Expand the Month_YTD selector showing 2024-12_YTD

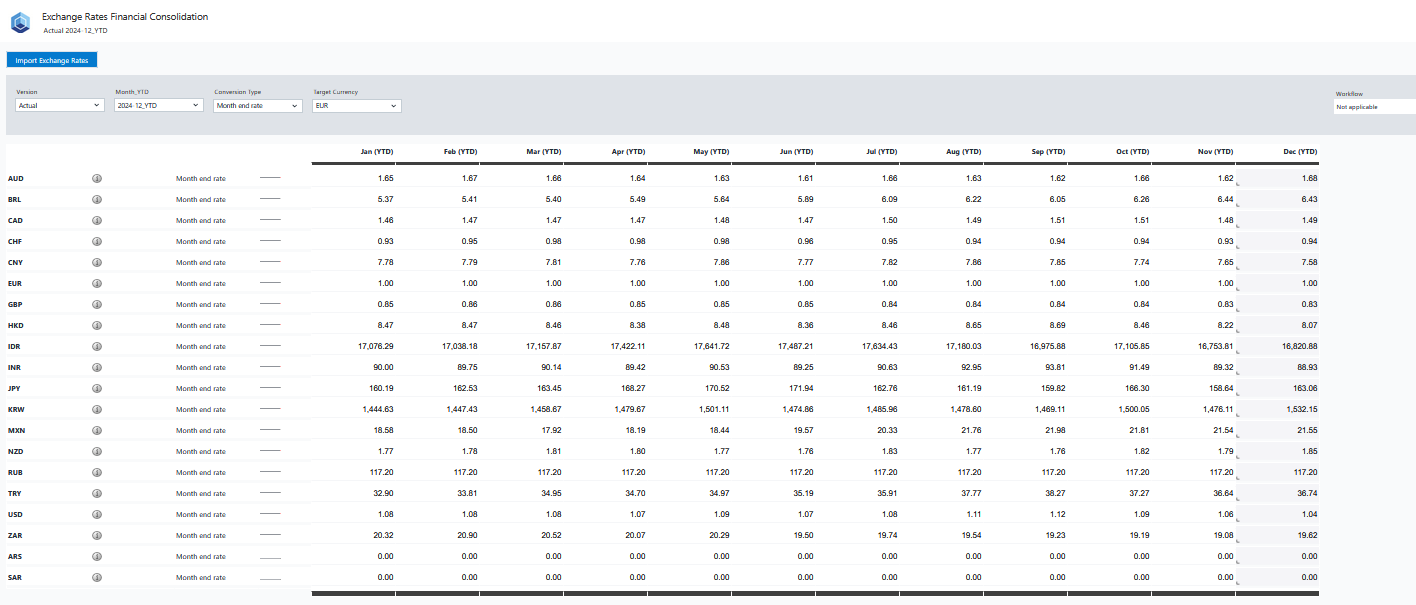coord(157,104)
